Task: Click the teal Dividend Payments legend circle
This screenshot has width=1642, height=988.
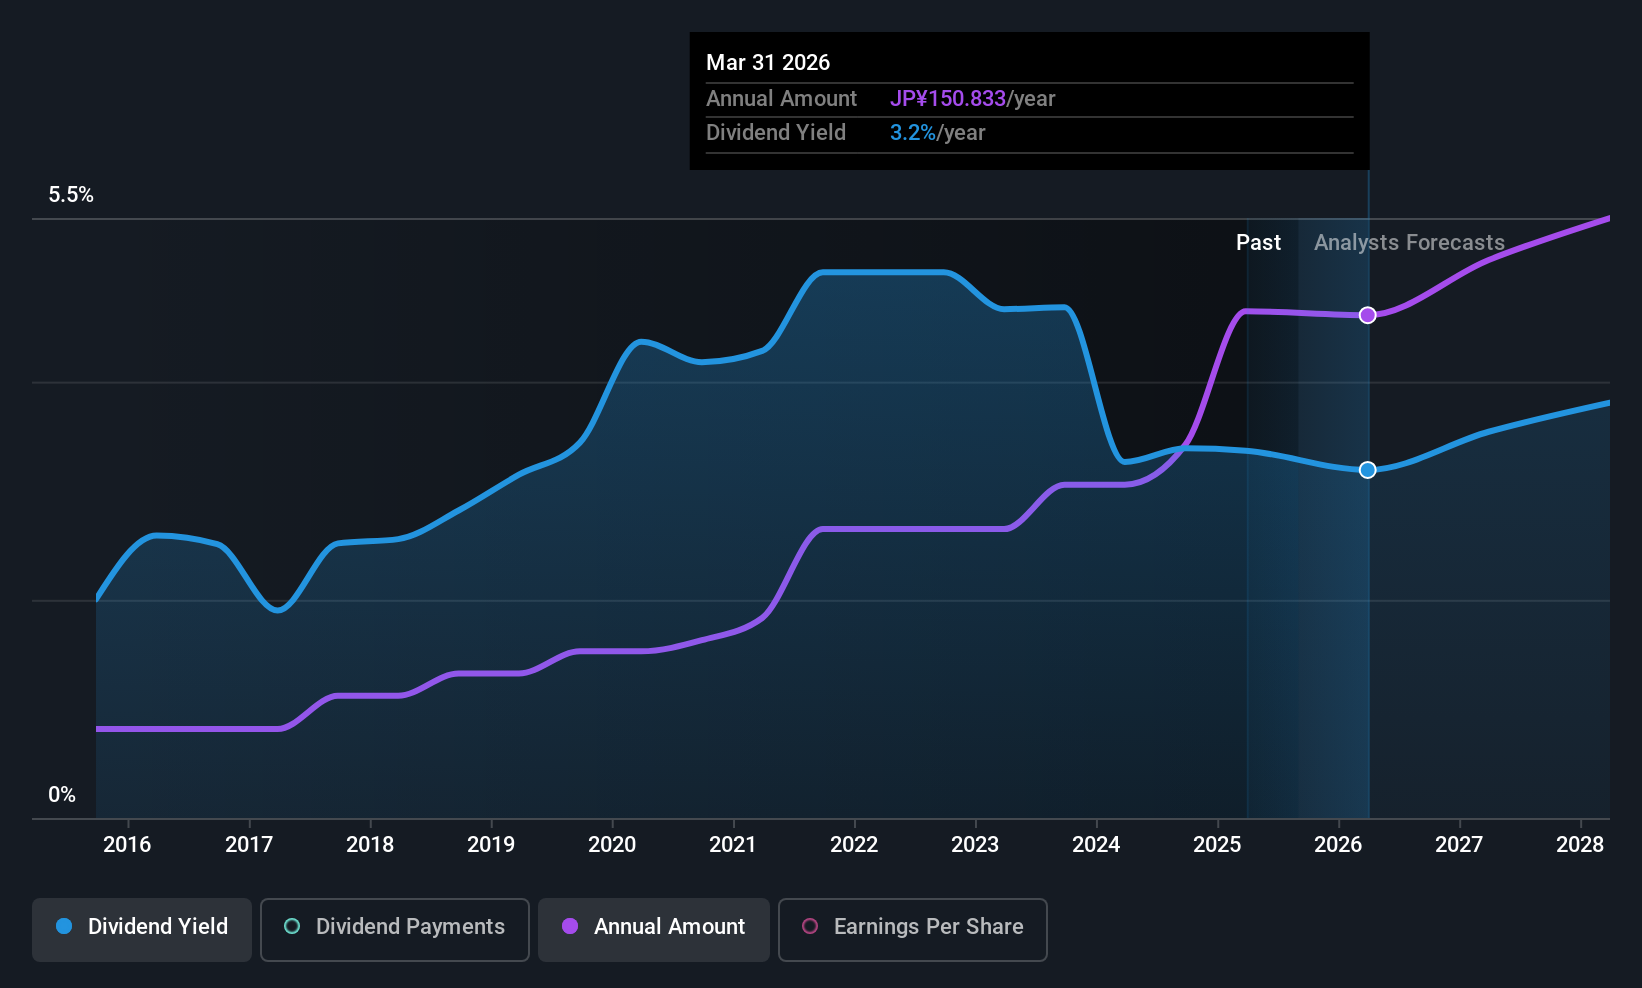Action: (x=292, y=926)
